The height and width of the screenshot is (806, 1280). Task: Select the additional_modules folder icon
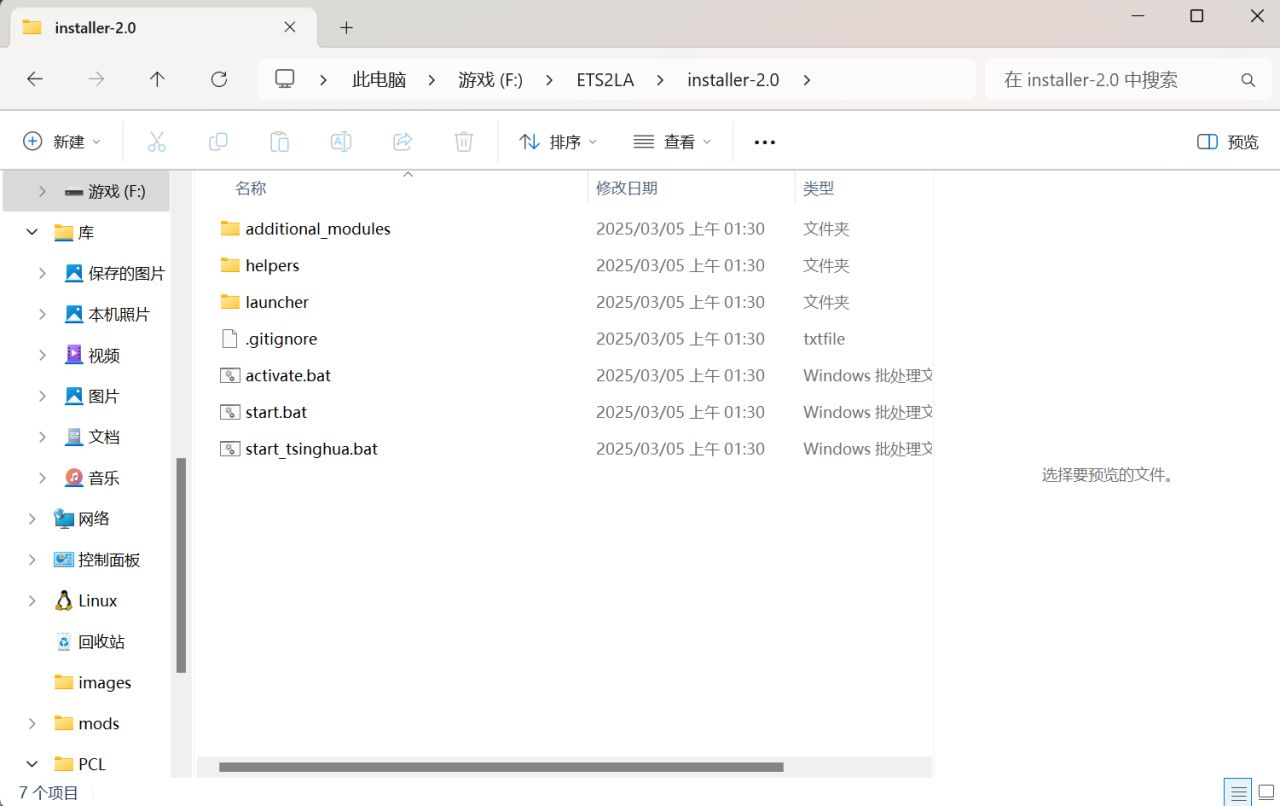click(x=230, y=229)
